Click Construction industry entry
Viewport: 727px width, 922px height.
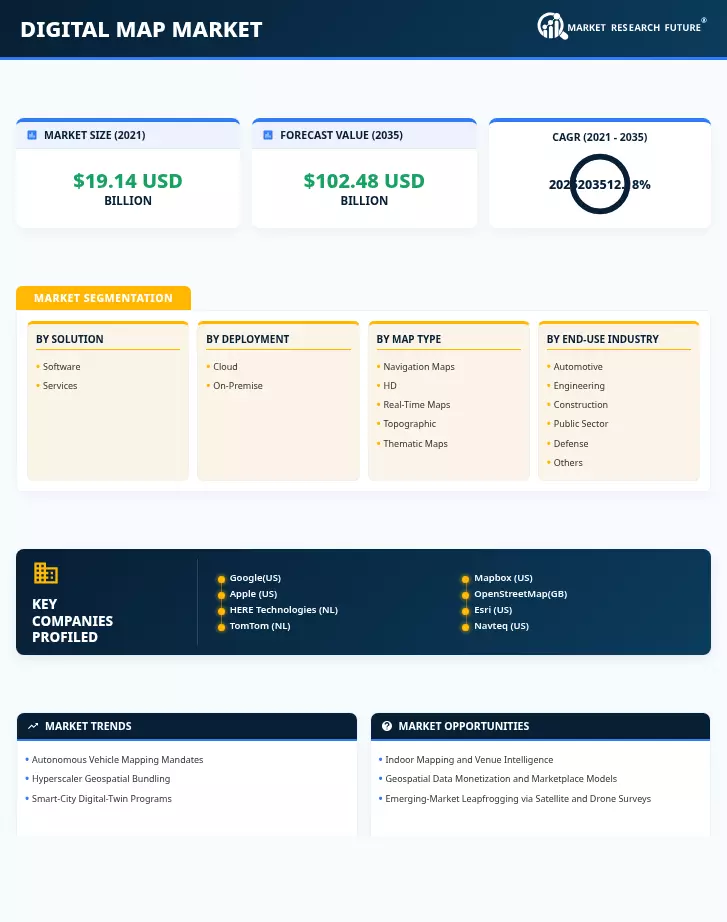[581, 405]
